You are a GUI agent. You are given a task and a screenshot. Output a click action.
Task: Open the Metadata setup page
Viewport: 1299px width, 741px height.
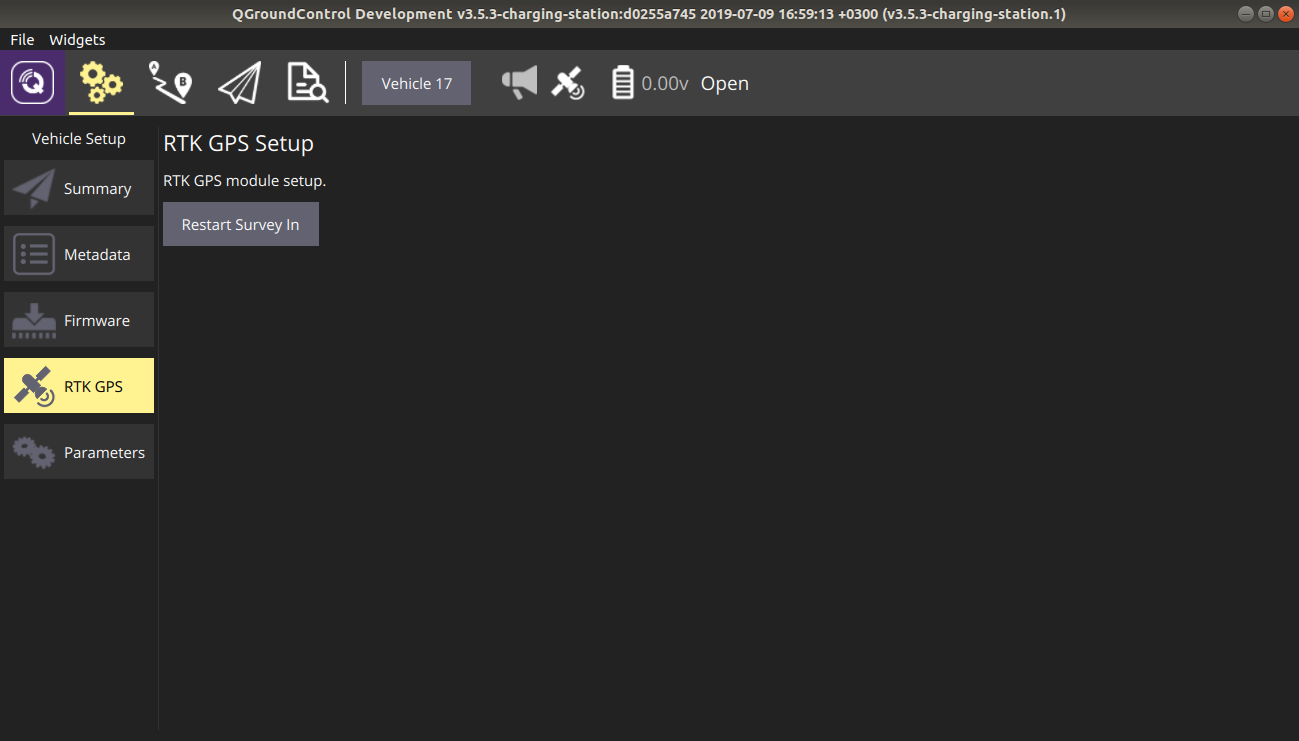pos(79,254)
